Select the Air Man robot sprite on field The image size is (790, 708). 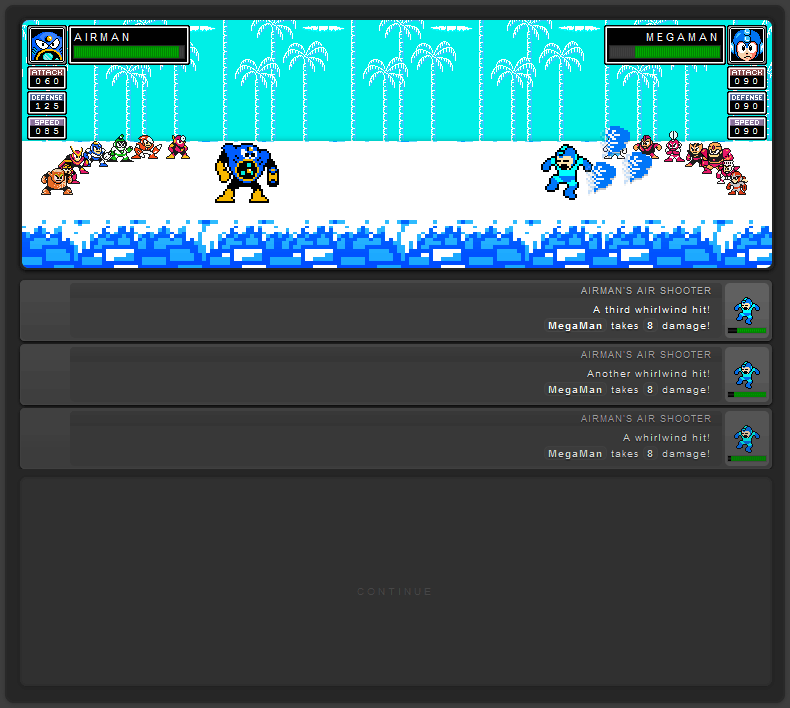246,173
